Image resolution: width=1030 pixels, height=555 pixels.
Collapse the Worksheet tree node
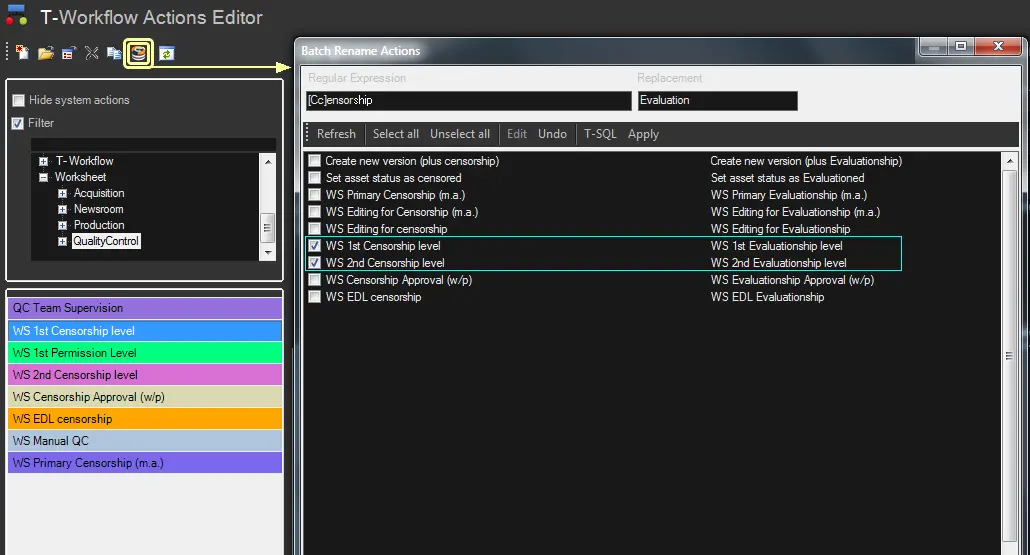pyautogui.click(x=44, y=177)
